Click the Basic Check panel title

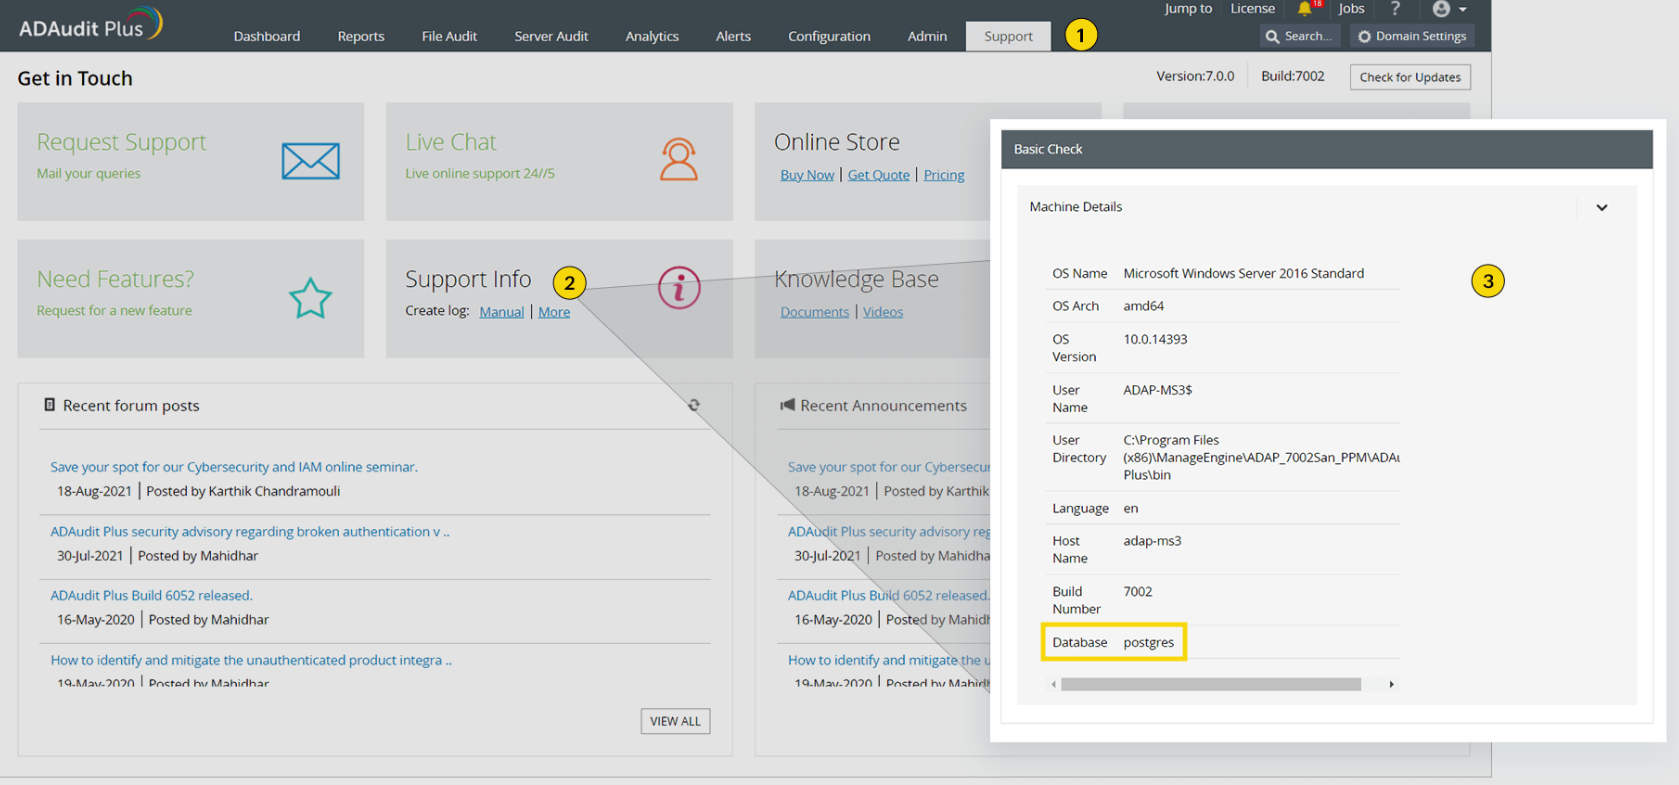coord(1048,149)
